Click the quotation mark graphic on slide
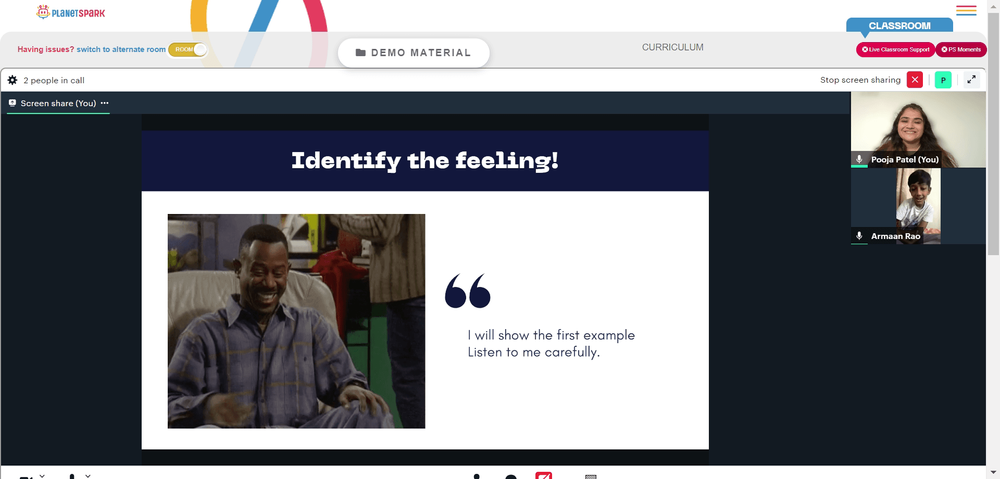Viewport: 1000px width, 479px height. pos(467,291)
